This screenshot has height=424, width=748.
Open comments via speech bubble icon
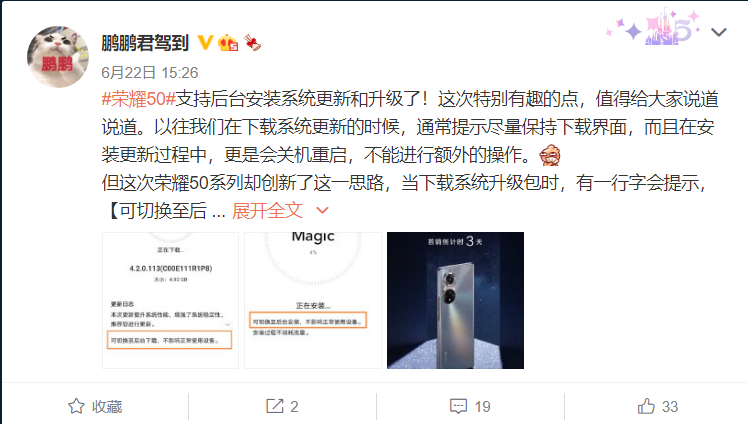(458, 406)
